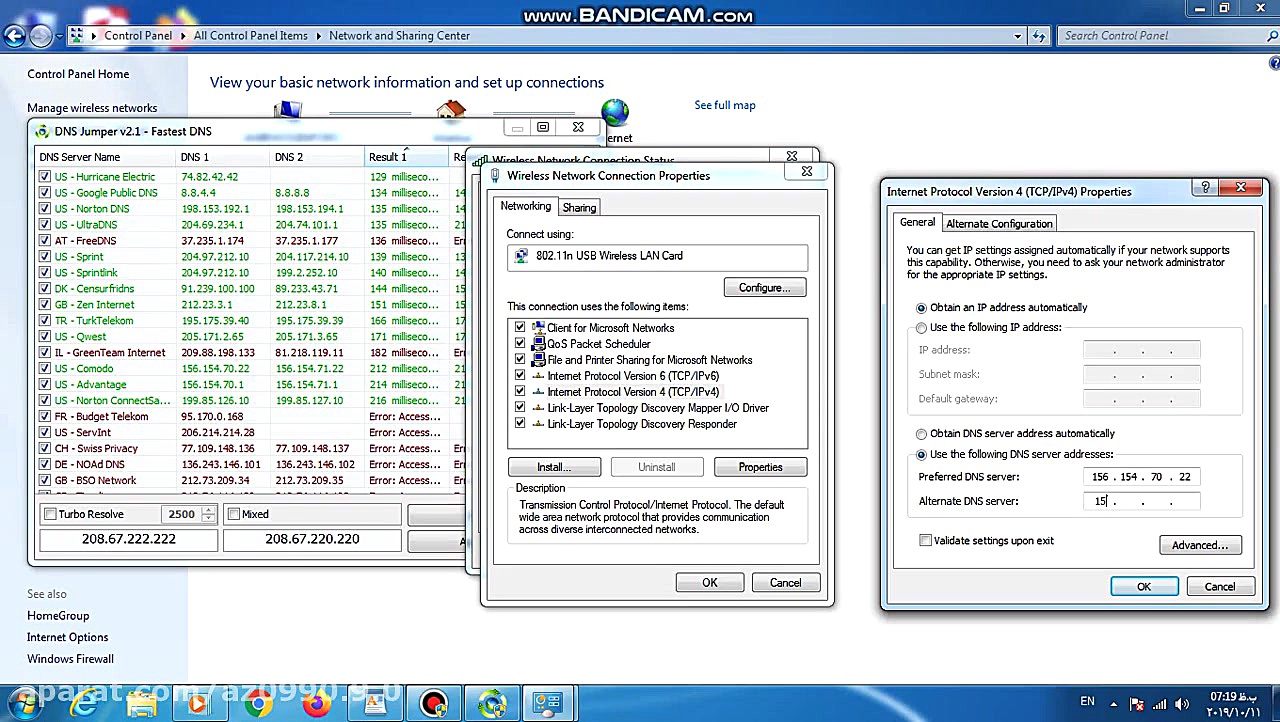Click 802.11n USB Wireless LAN adapter icon
The image size is (1280, 722).
pos(521,256)
